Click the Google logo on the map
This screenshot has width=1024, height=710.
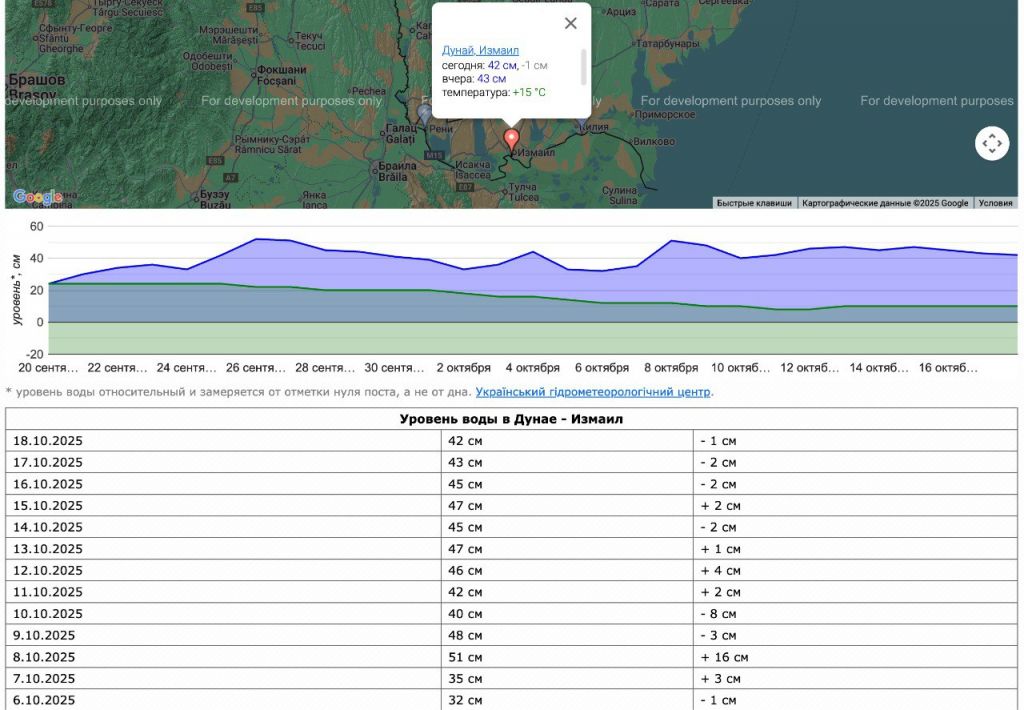[38, 197]
